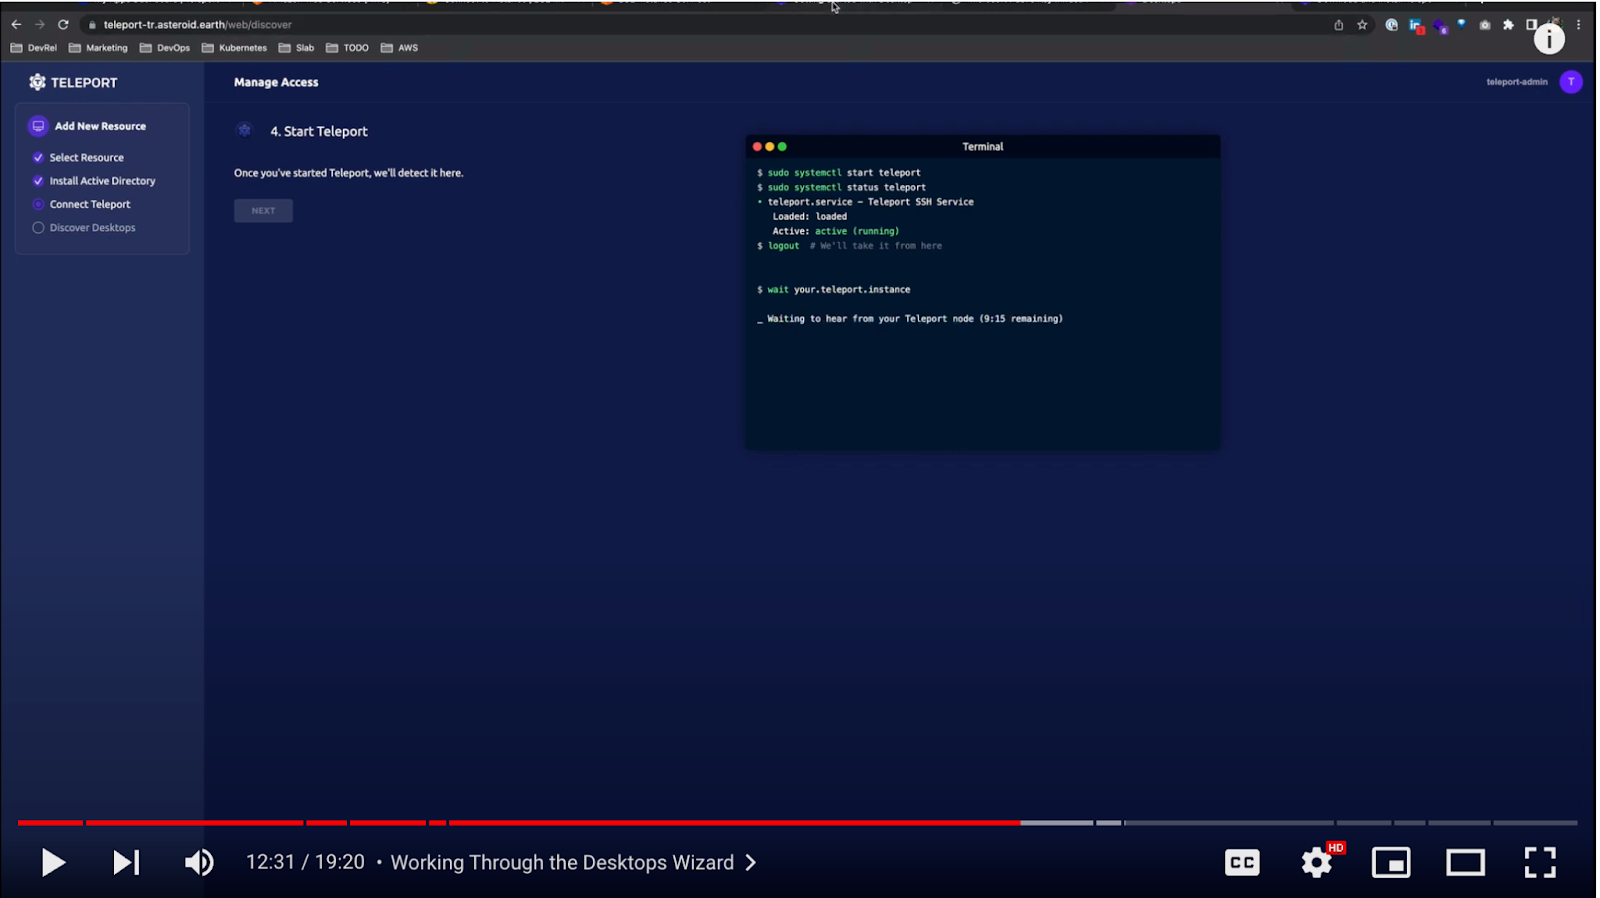1600x898 pixels.
Task: Open the AWS bookmarks folder
Action: tap(399, 48)
